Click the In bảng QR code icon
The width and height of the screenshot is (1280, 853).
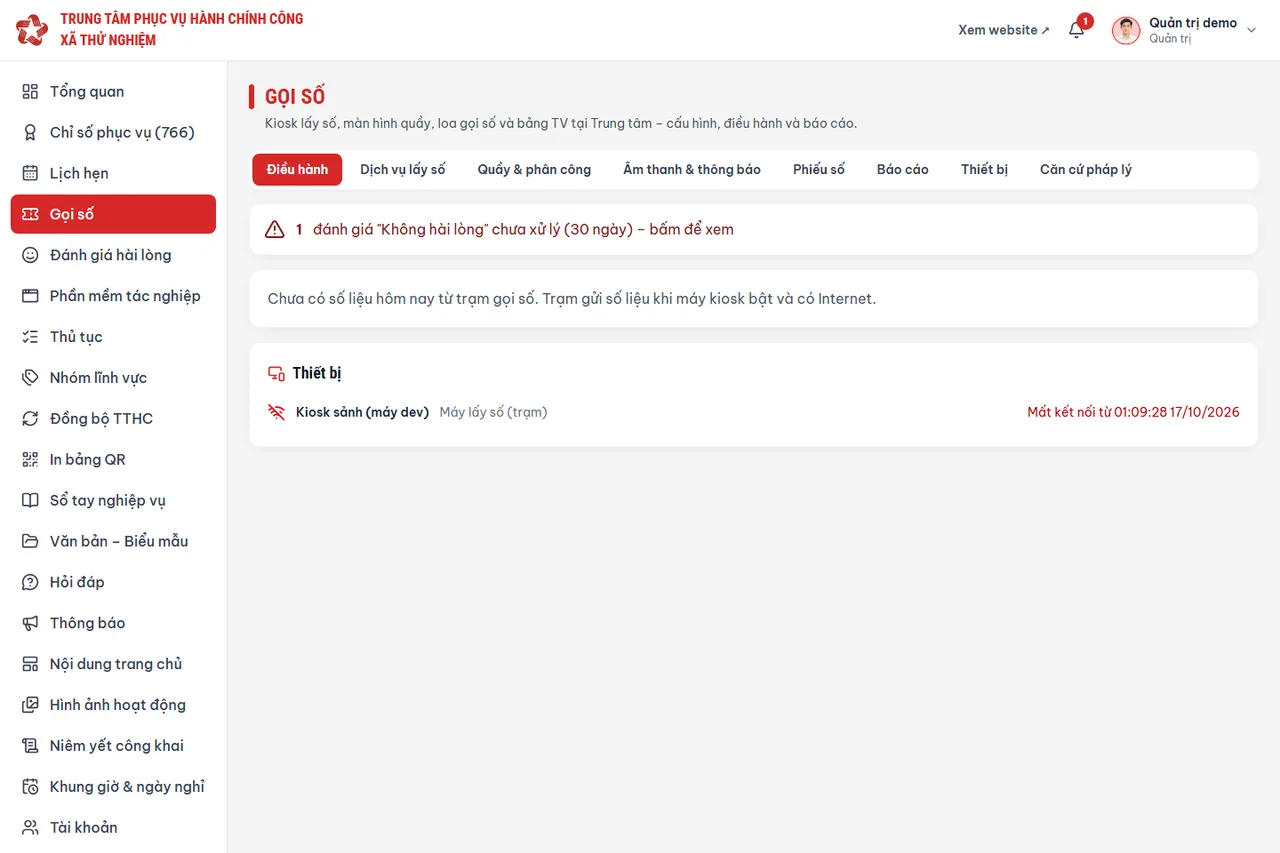click(x=30, y=460)
